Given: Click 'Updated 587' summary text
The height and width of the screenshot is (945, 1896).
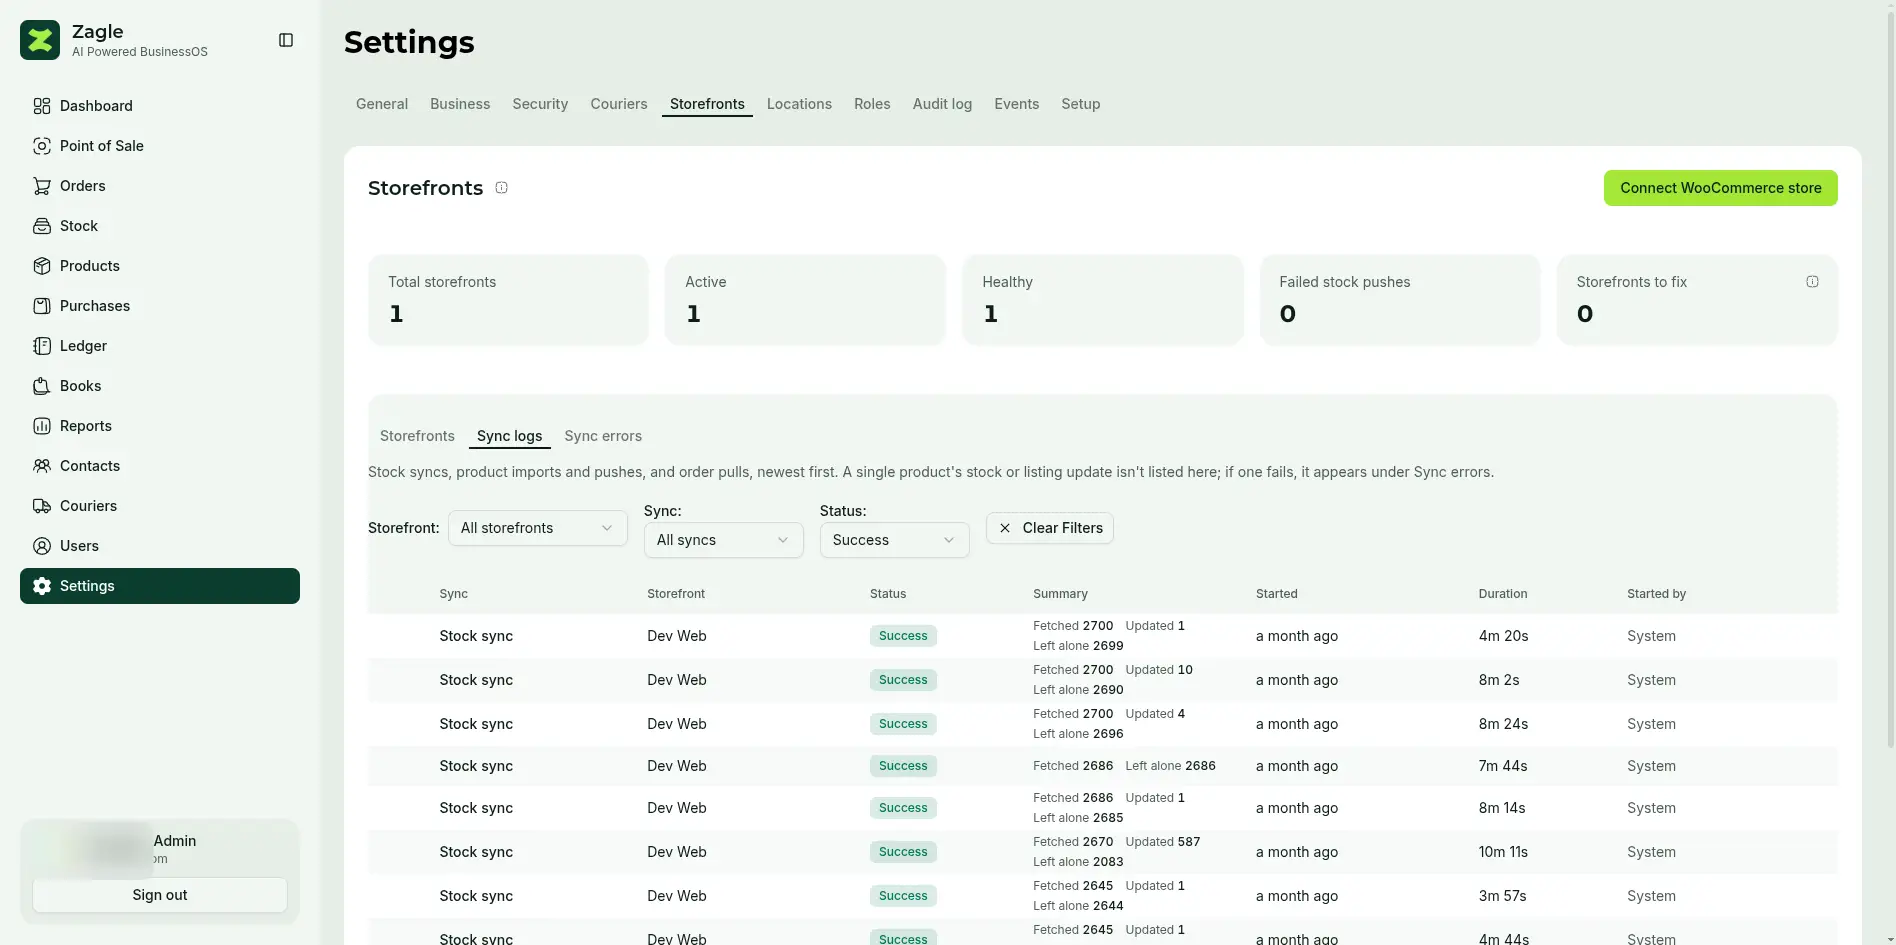Looking at the screenshot, I should pyautogui.click(x=1162, y=842).
